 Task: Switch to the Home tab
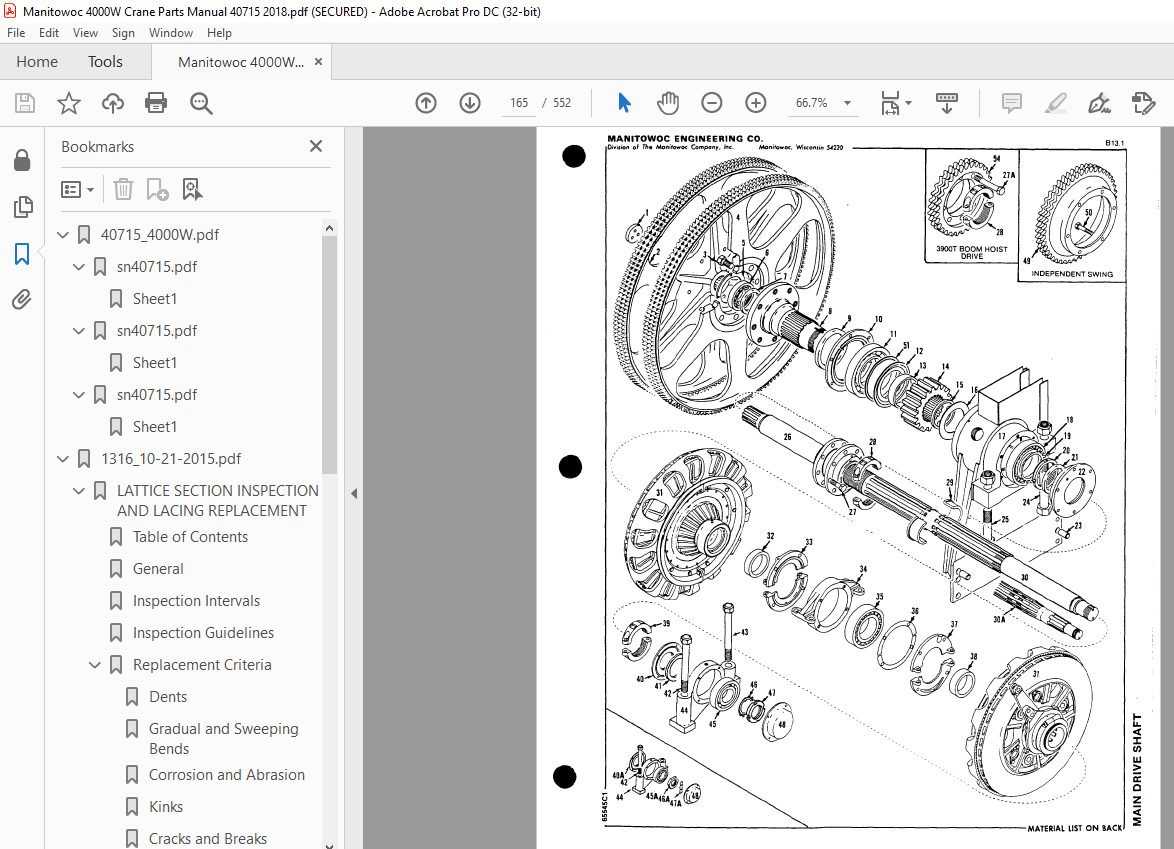[x=37, y=62]
